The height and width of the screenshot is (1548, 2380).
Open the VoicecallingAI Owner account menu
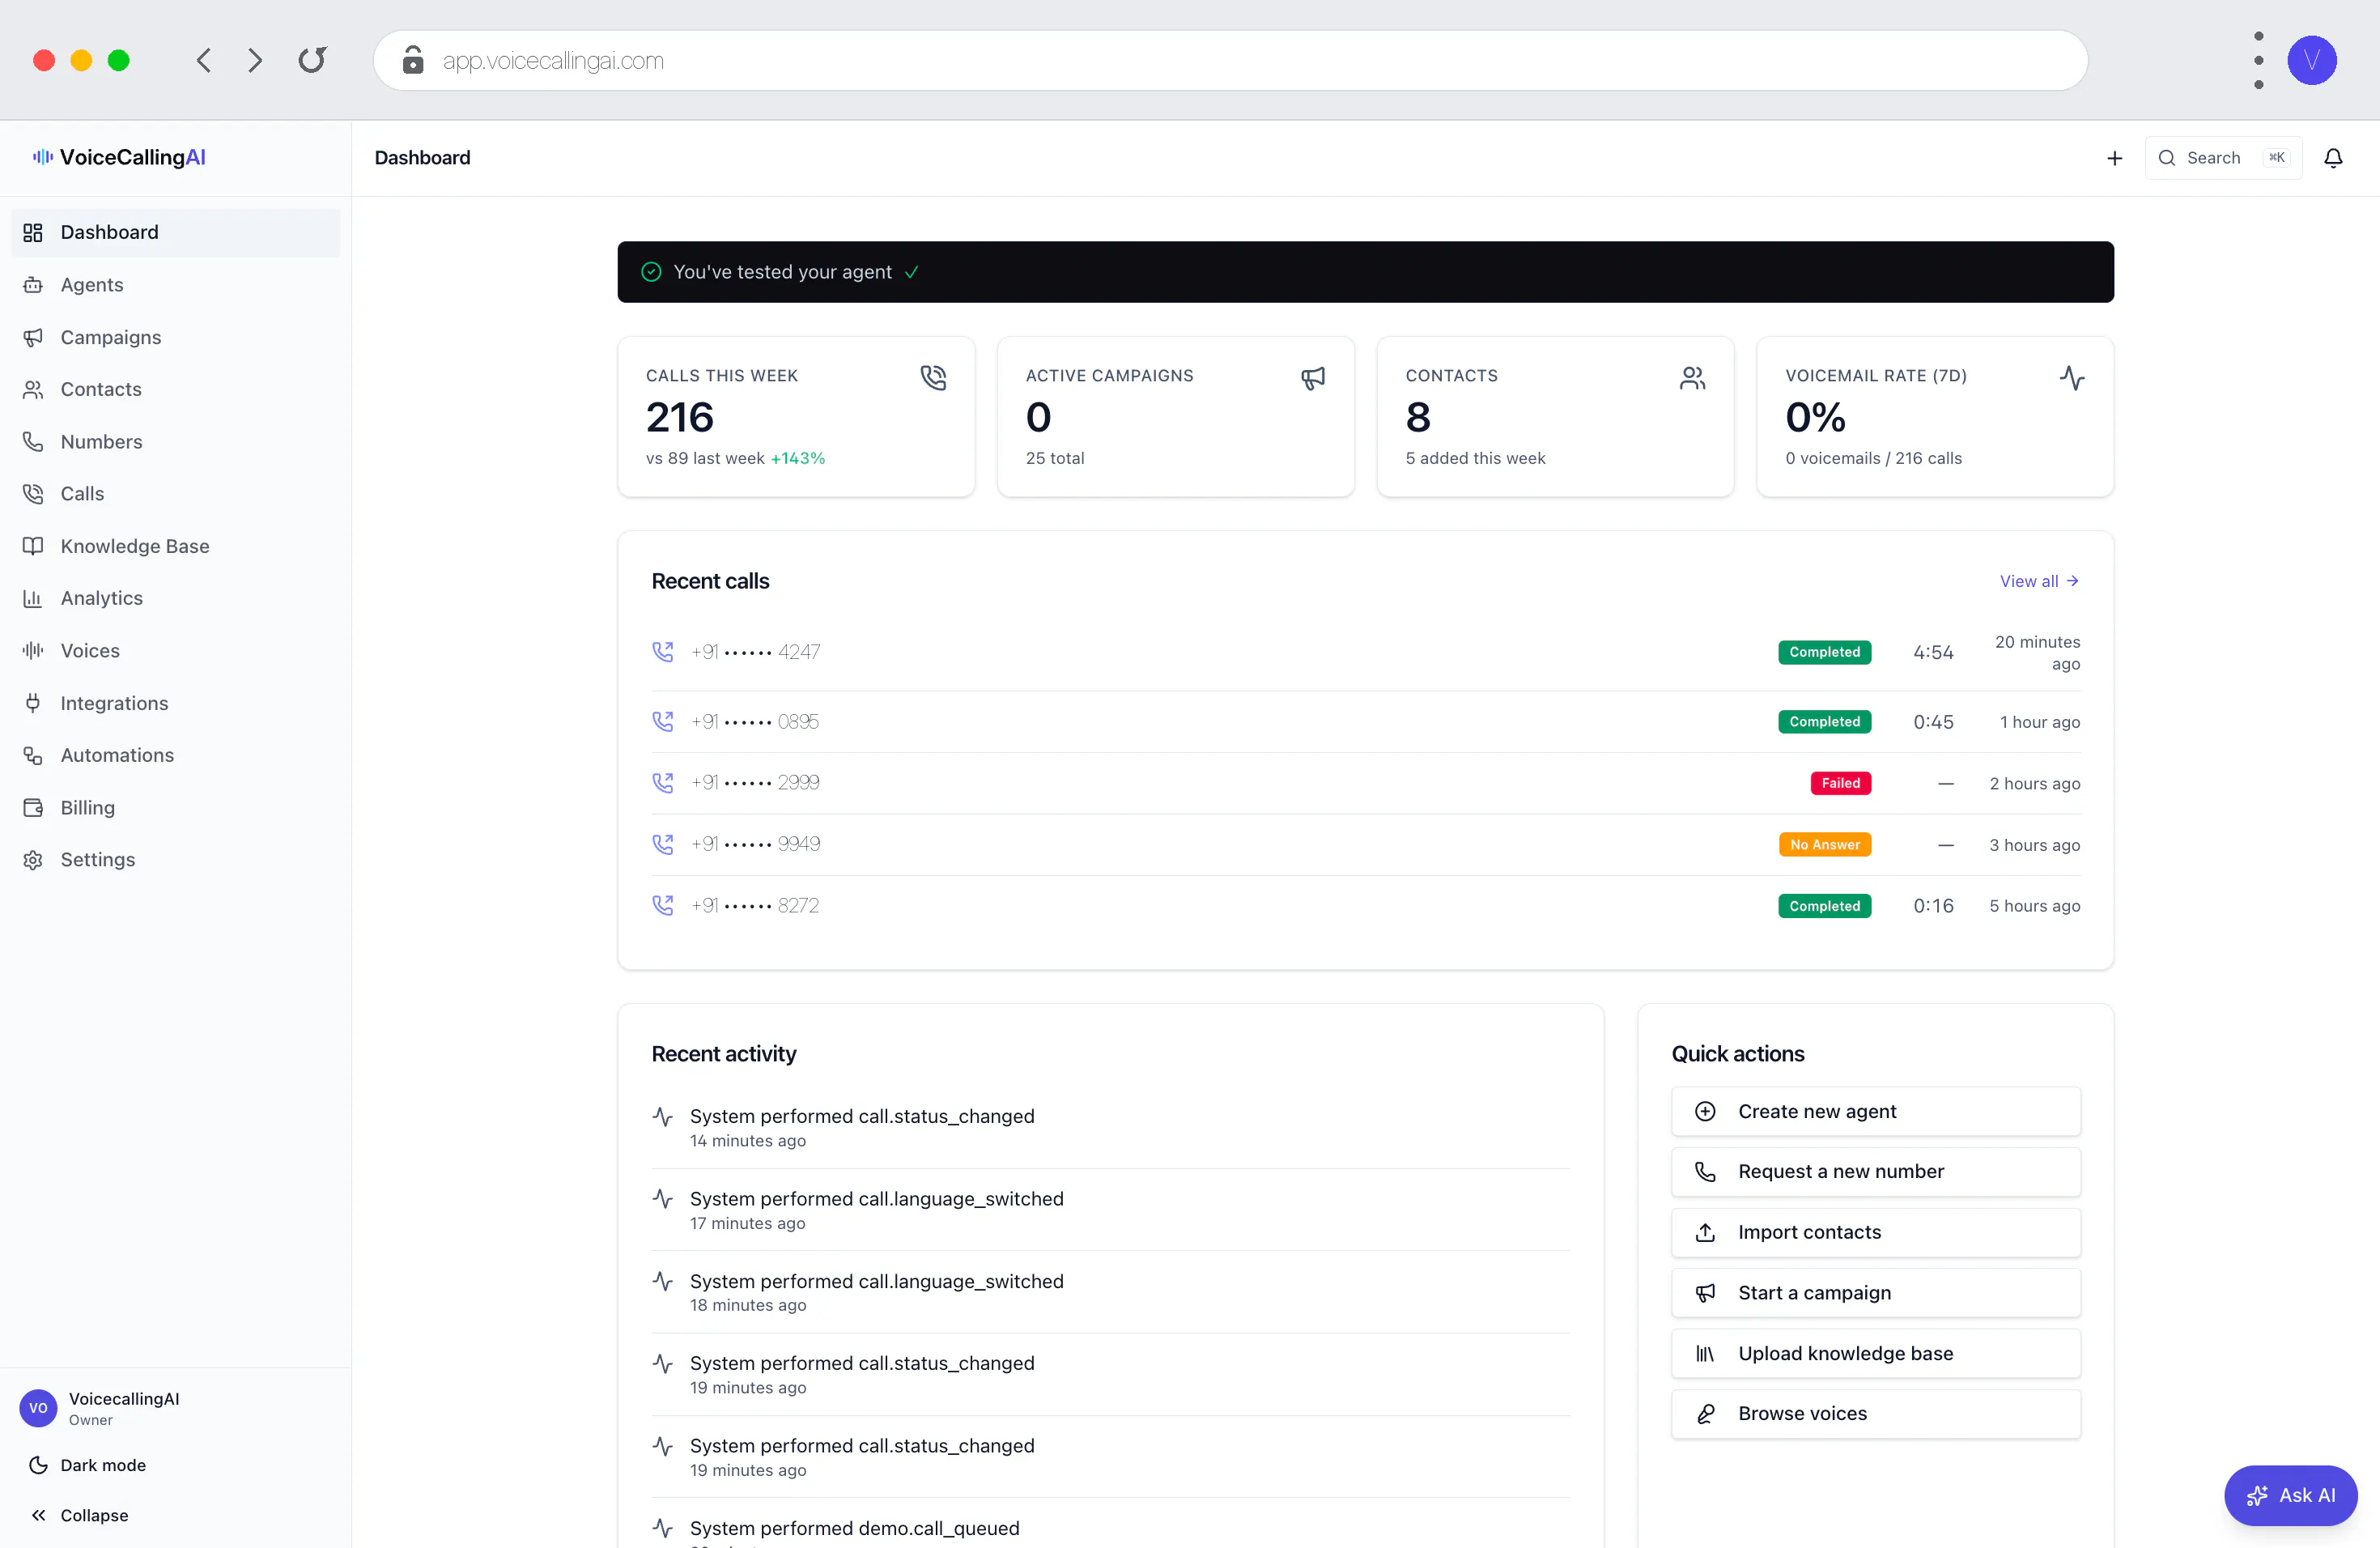point(100,1407)
